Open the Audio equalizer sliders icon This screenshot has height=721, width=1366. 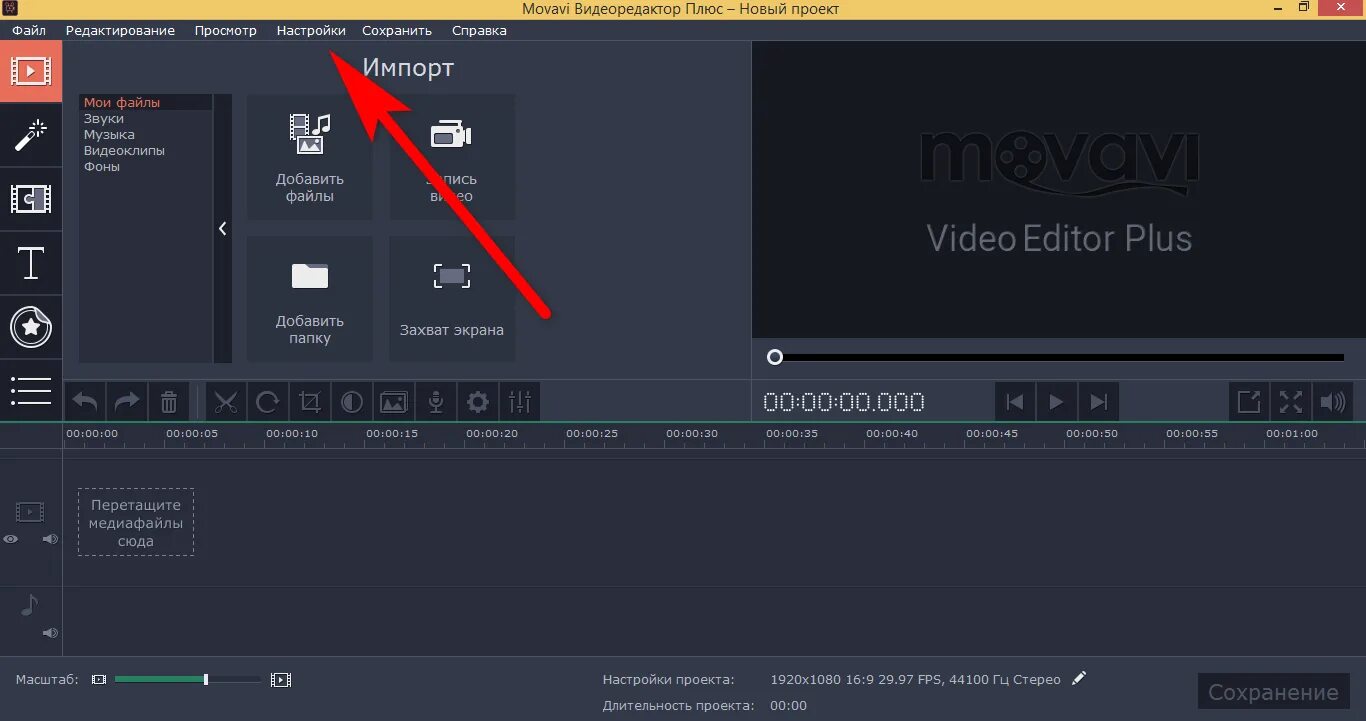(520, 402)
